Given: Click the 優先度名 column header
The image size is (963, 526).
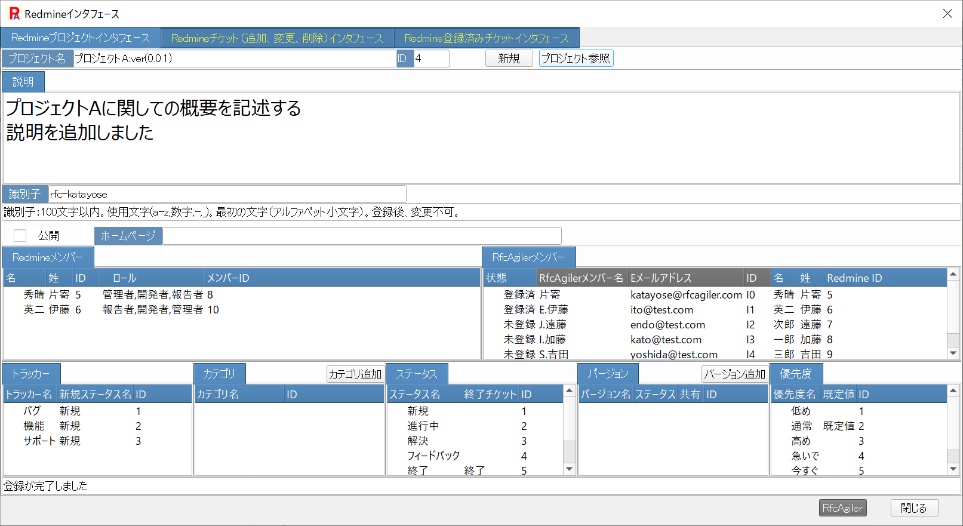Looking at the screenshot, I should (x=795, y=394).
